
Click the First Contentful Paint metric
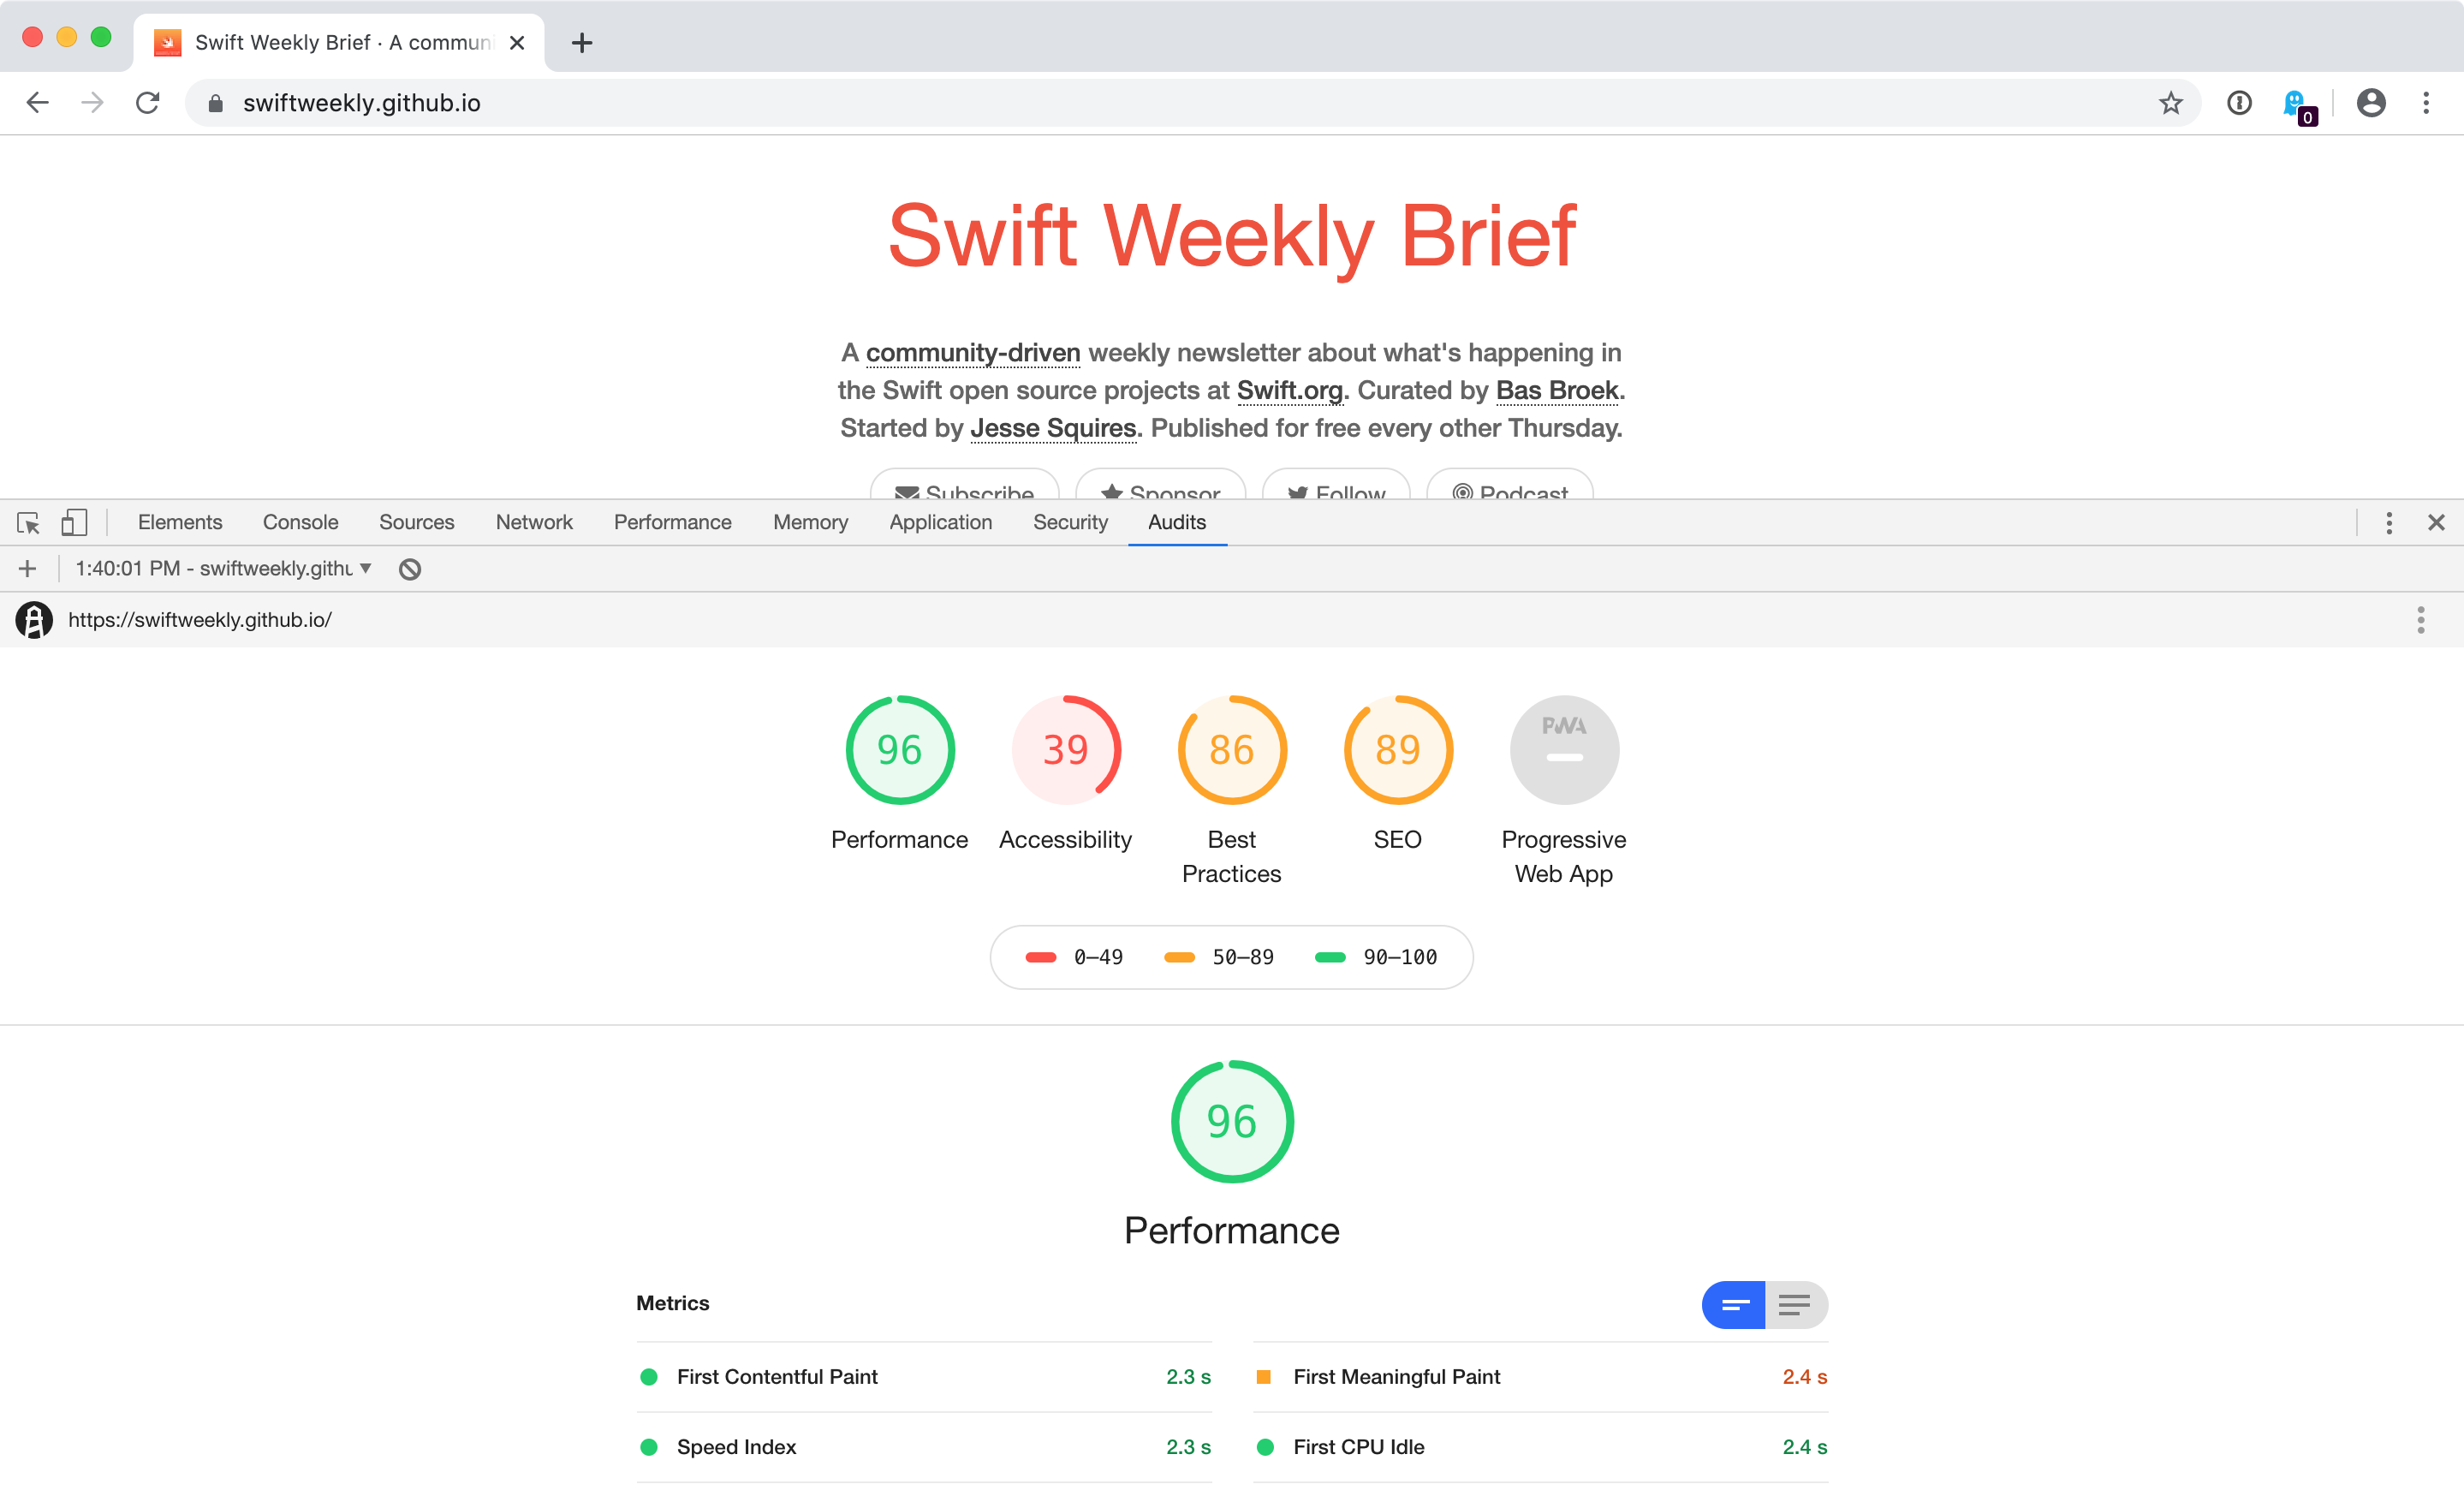(x=924, y=1377)
